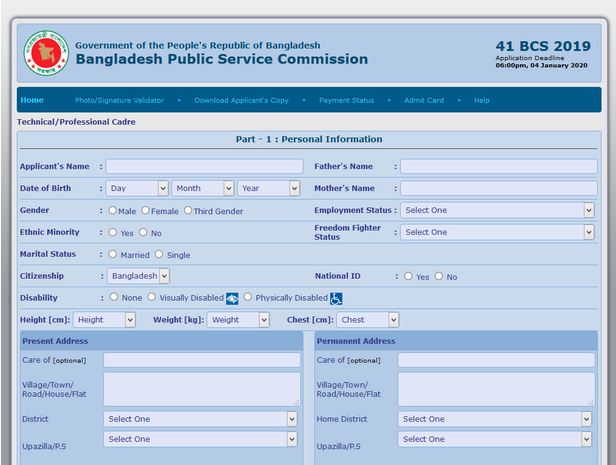Click the 41 BCS 2019 heading
This screenshot has width=616, height=465.
[543, 46]
